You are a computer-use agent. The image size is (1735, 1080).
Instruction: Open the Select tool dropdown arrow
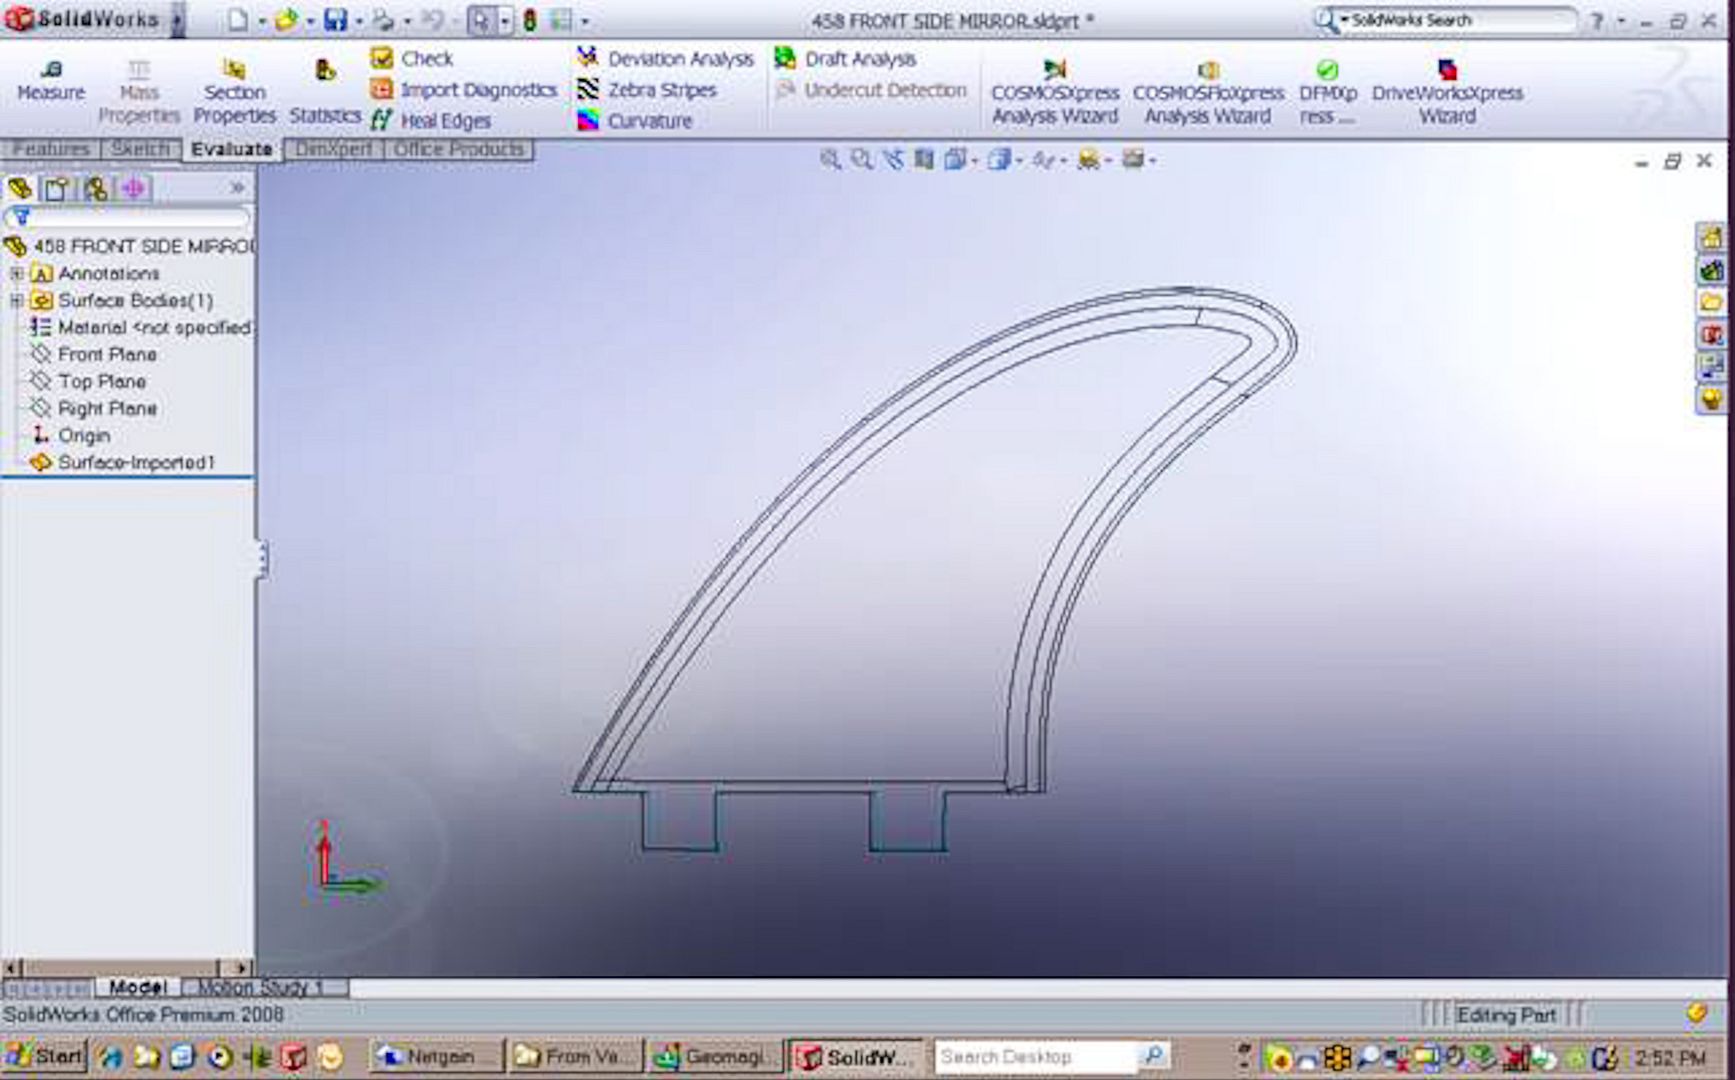(x=504, y=21)
